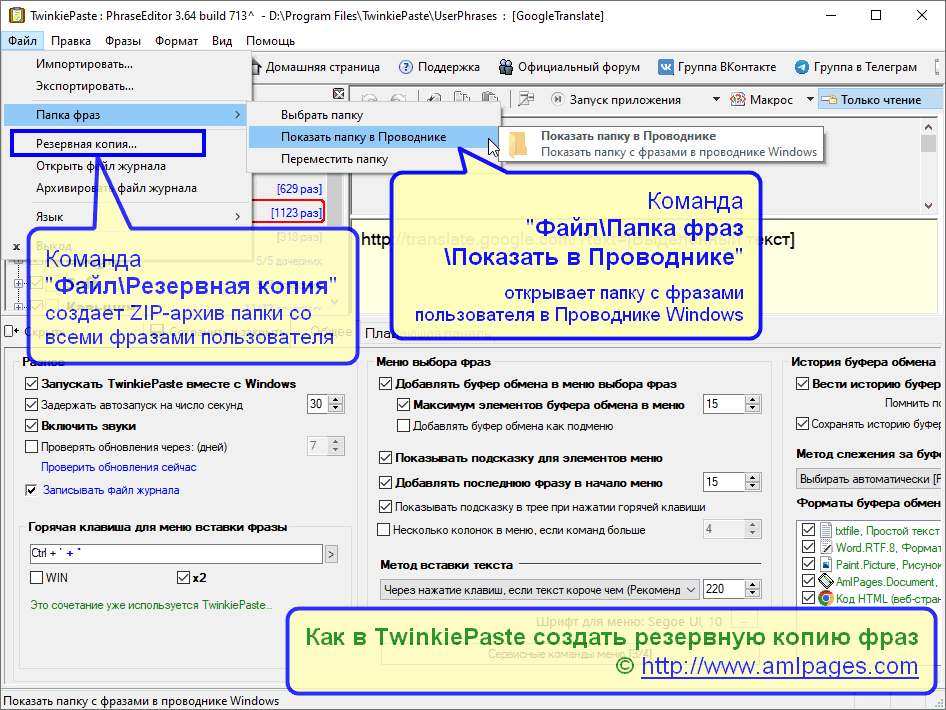Open the Вид menu

pyautogui.click(x=221, y=41)
